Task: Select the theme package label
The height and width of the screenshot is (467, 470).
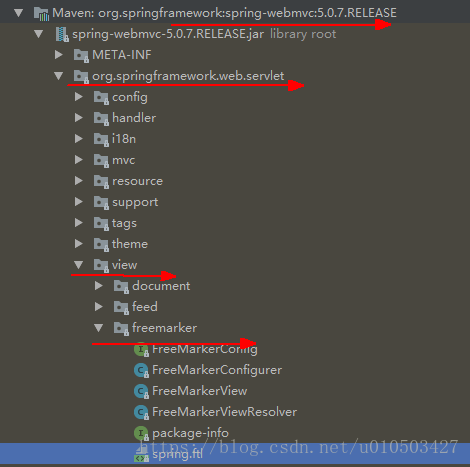Action: tap(130, 244)
